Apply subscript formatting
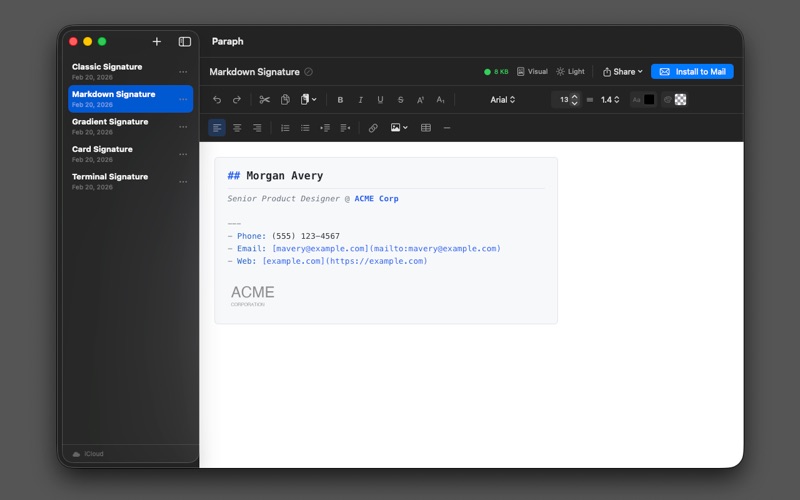 (440, 100)
